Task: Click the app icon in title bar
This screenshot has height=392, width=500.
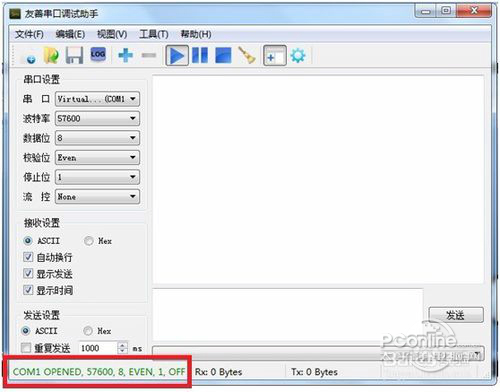Action: click(15, 14)
